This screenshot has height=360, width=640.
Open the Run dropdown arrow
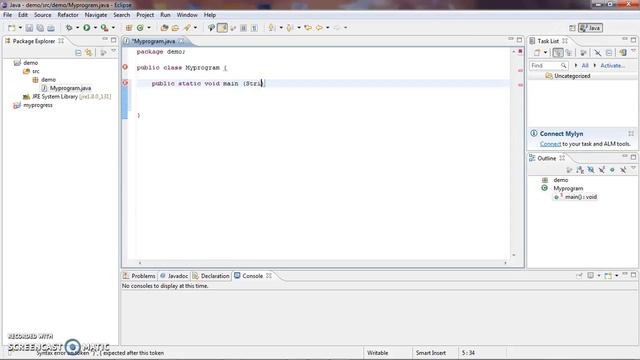click(x=95, y=28)
